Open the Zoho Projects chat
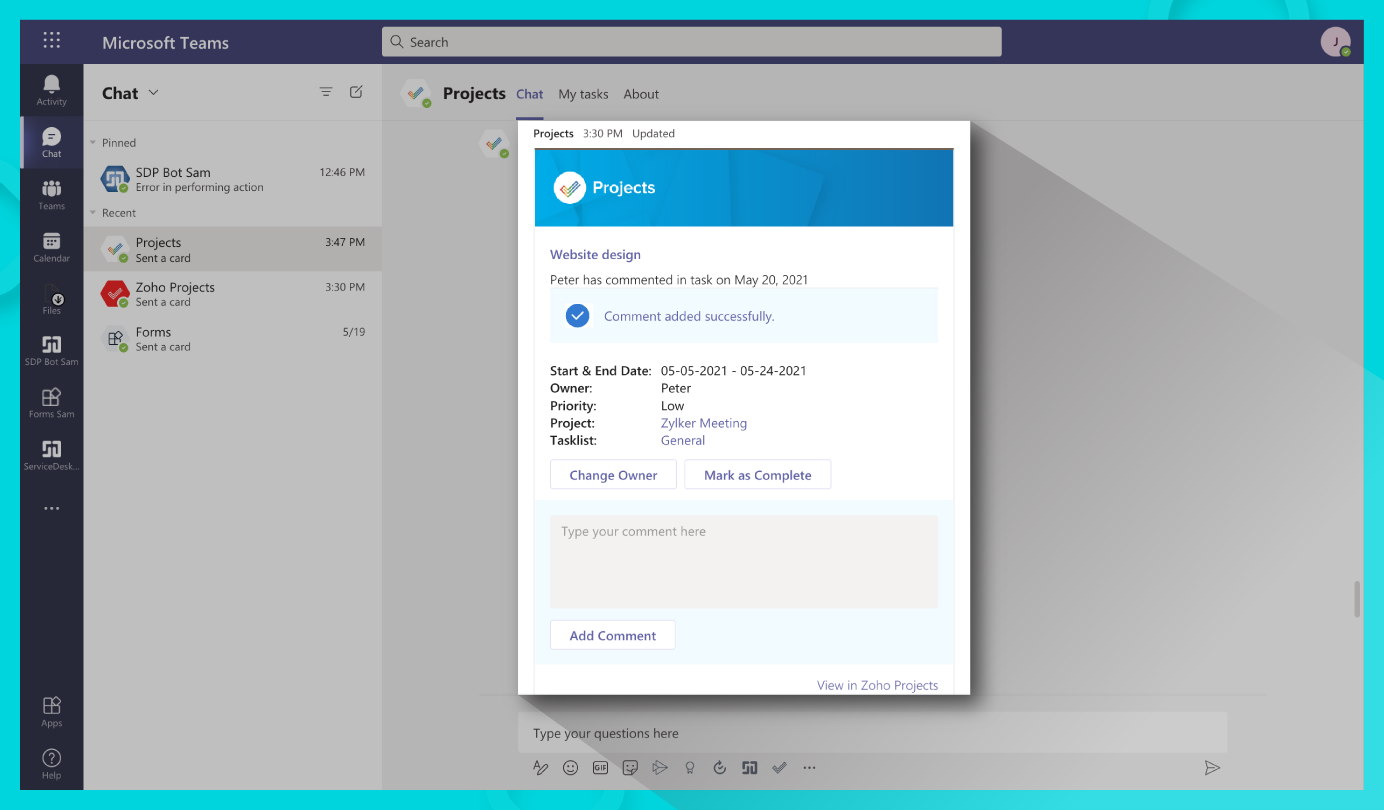 233,294
